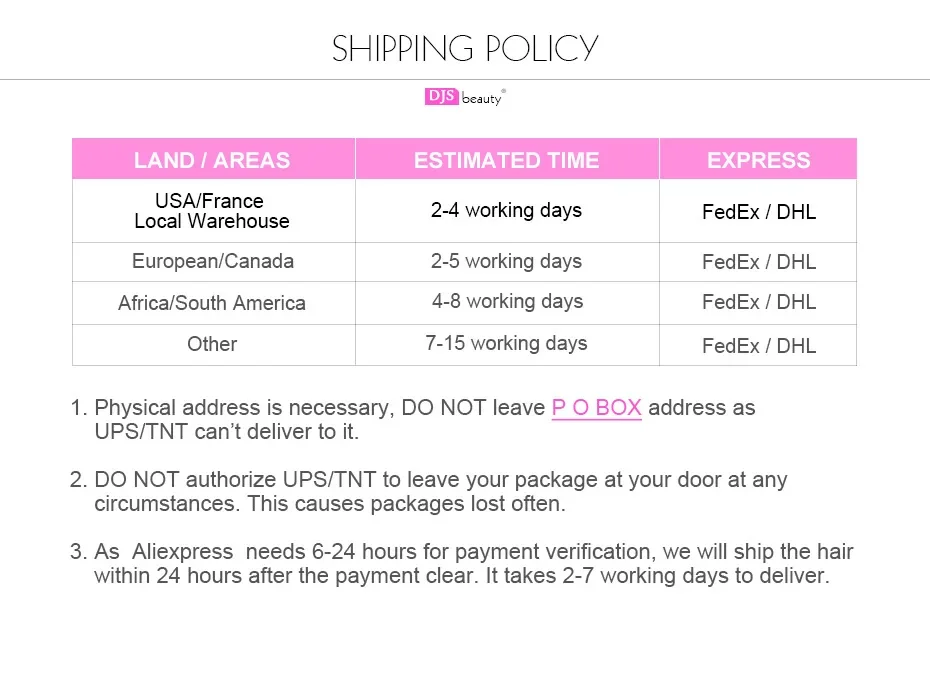Select the ESTIMATED TIME column header
930x681 pixels.
506,160
